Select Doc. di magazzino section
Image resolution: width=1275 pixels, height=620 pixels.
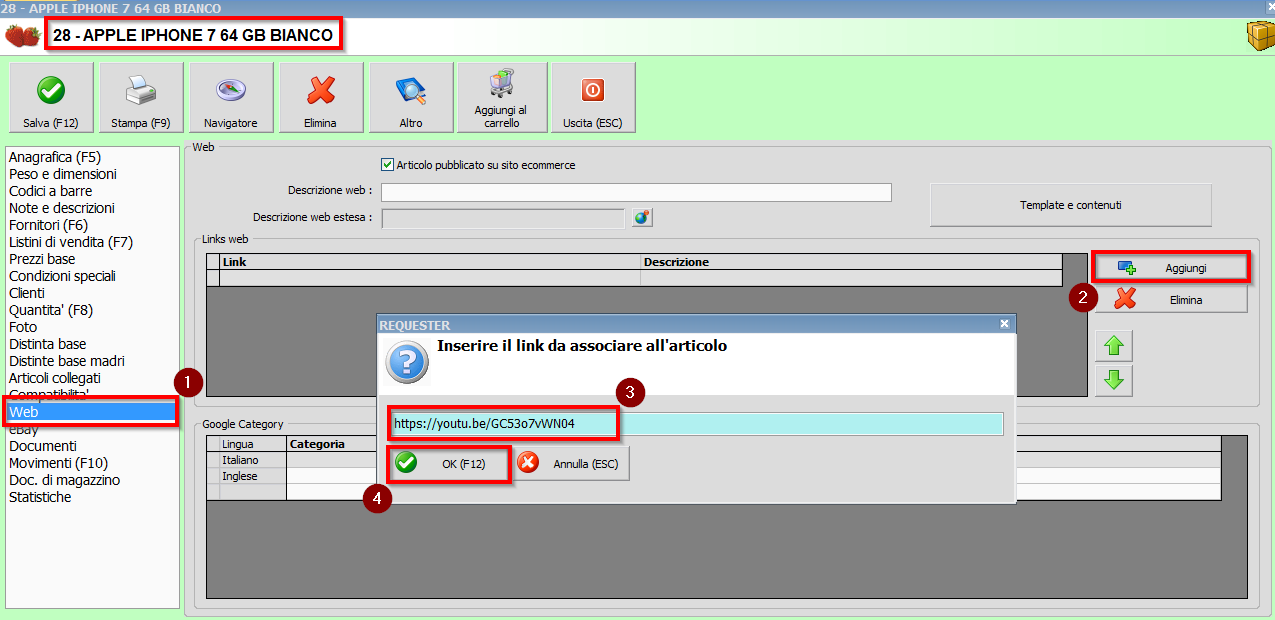tap(65, 480)
